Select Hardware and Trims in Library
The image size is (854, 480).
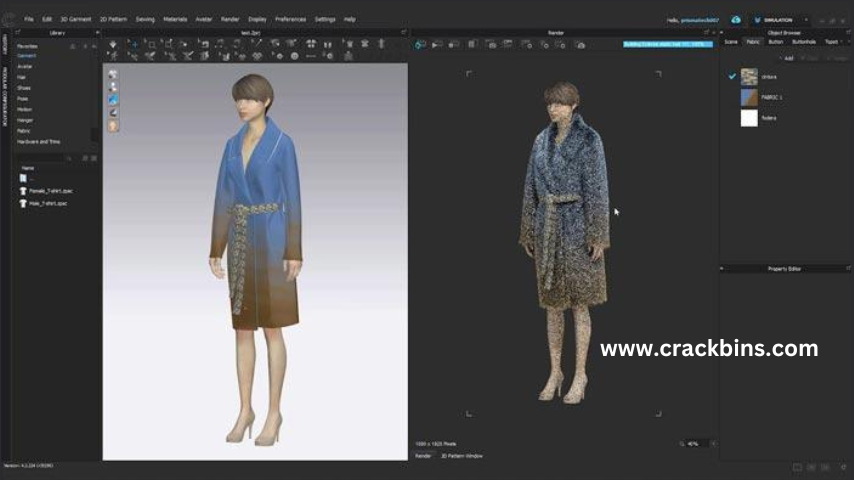pos(38,141)
